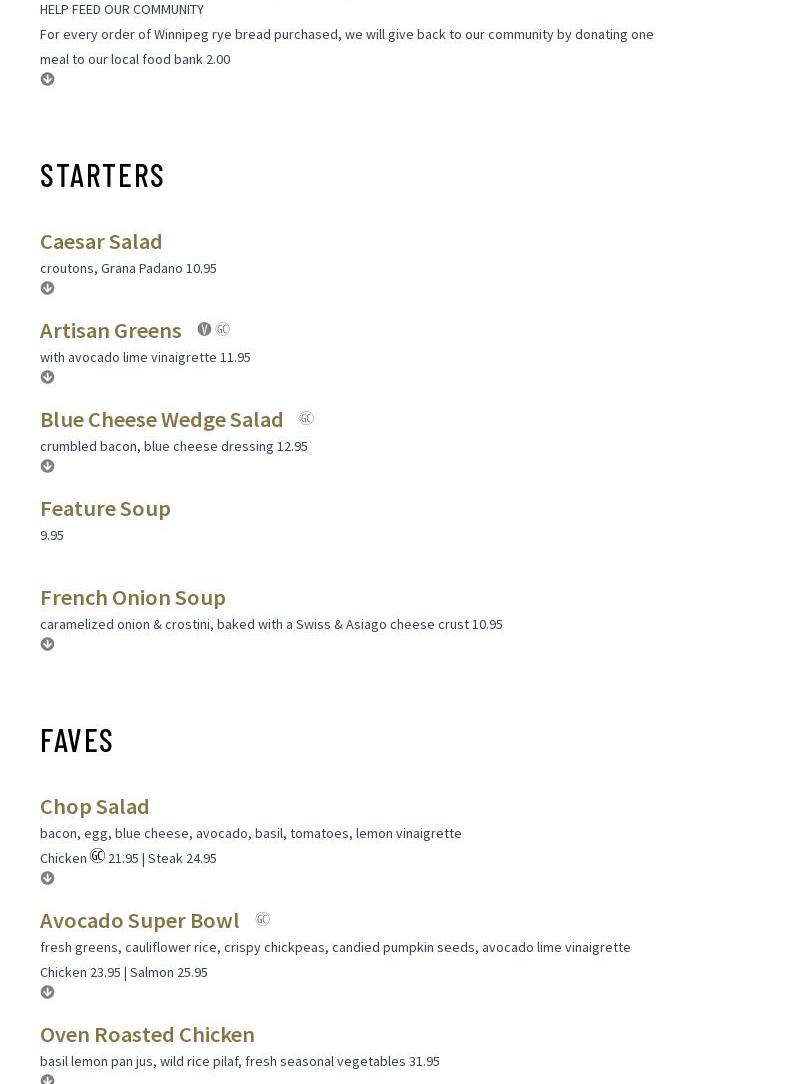Click the vegetarian icon beside Artisan Greens

204,329
